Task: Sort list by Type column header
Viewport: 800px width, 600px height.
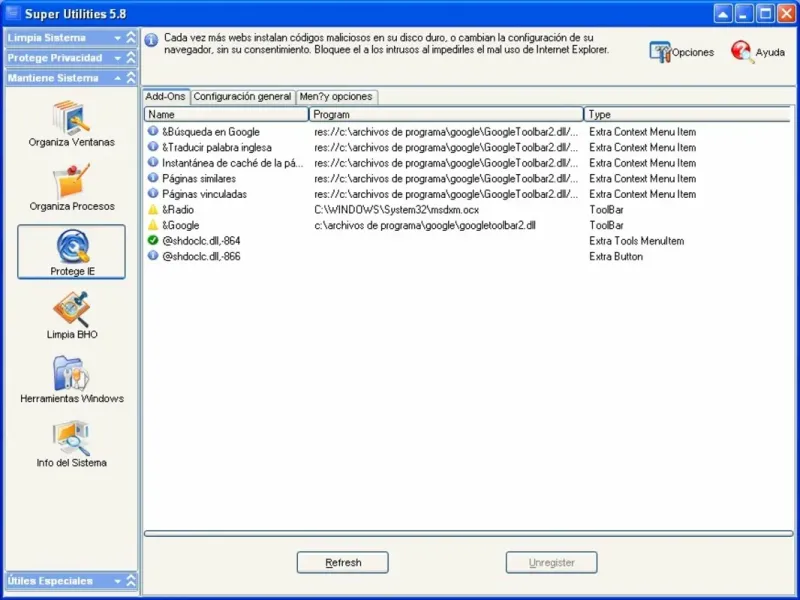Action: [687, 114]
